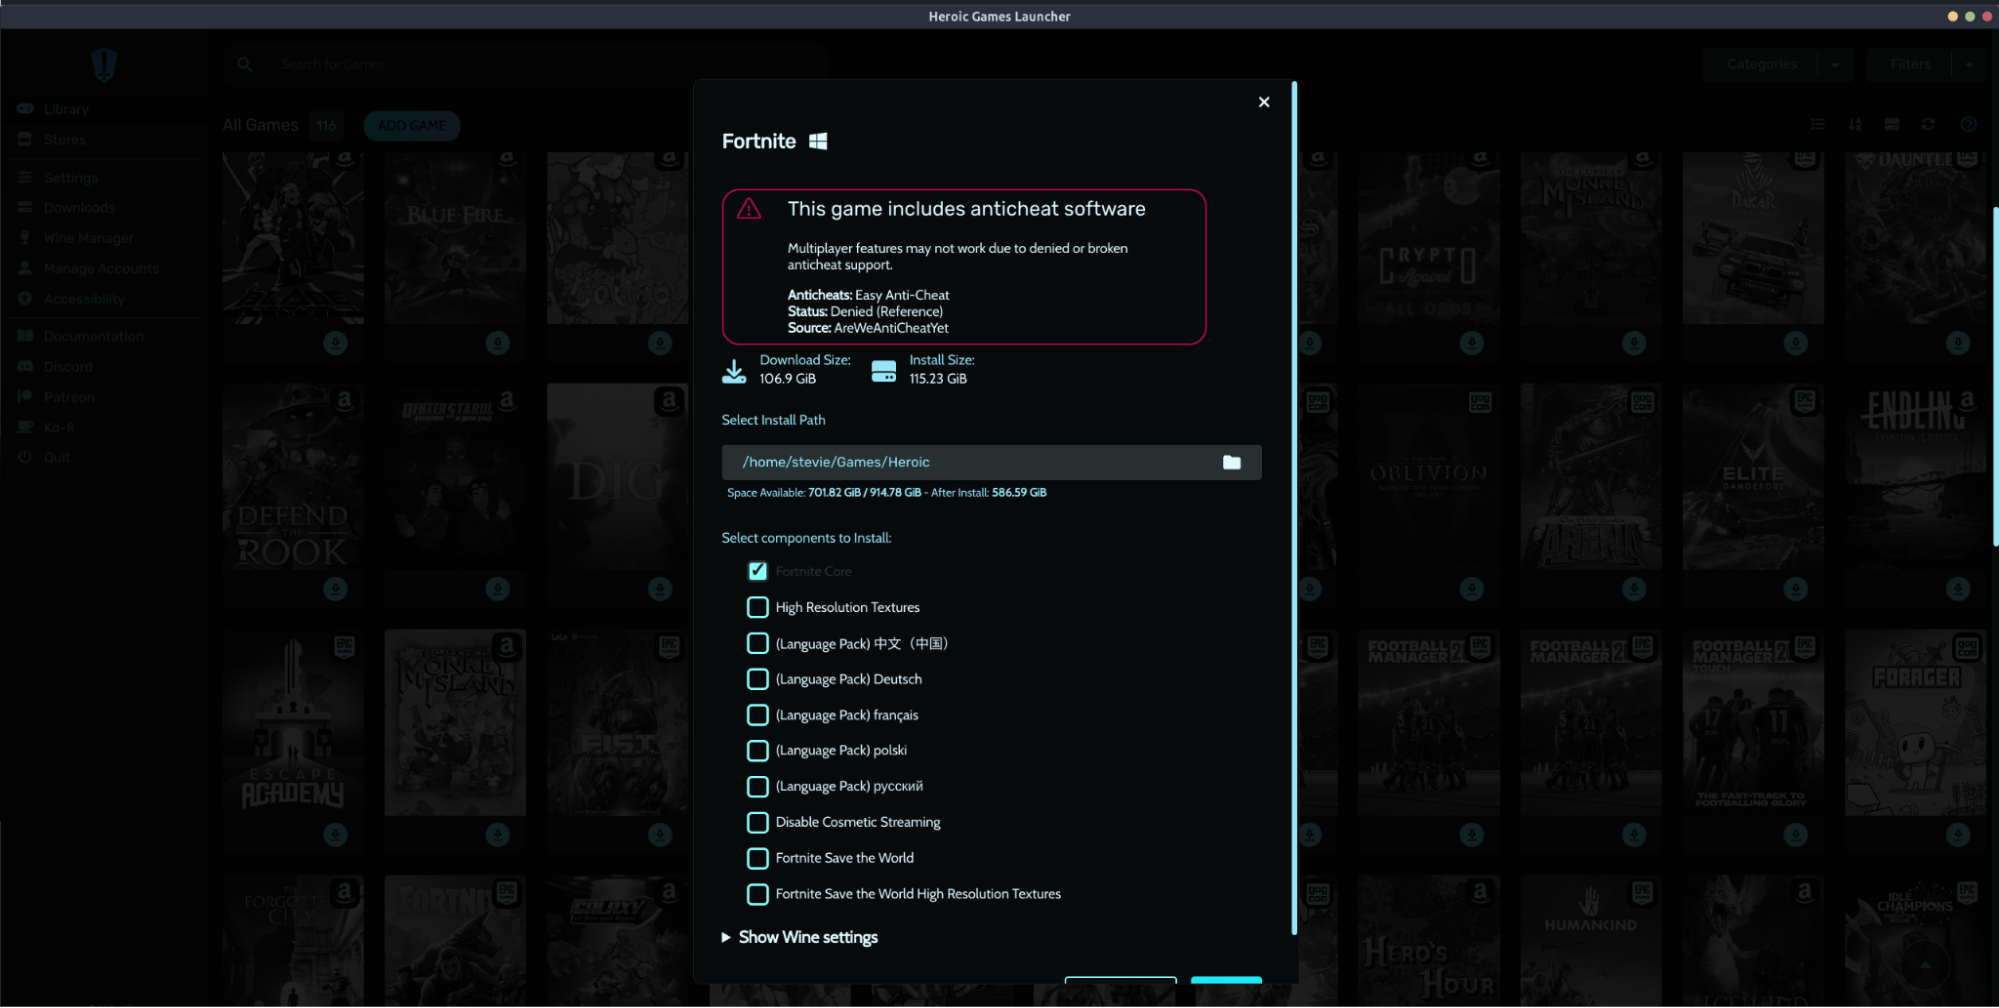Click the ADD GAME button

coord(412,126)
